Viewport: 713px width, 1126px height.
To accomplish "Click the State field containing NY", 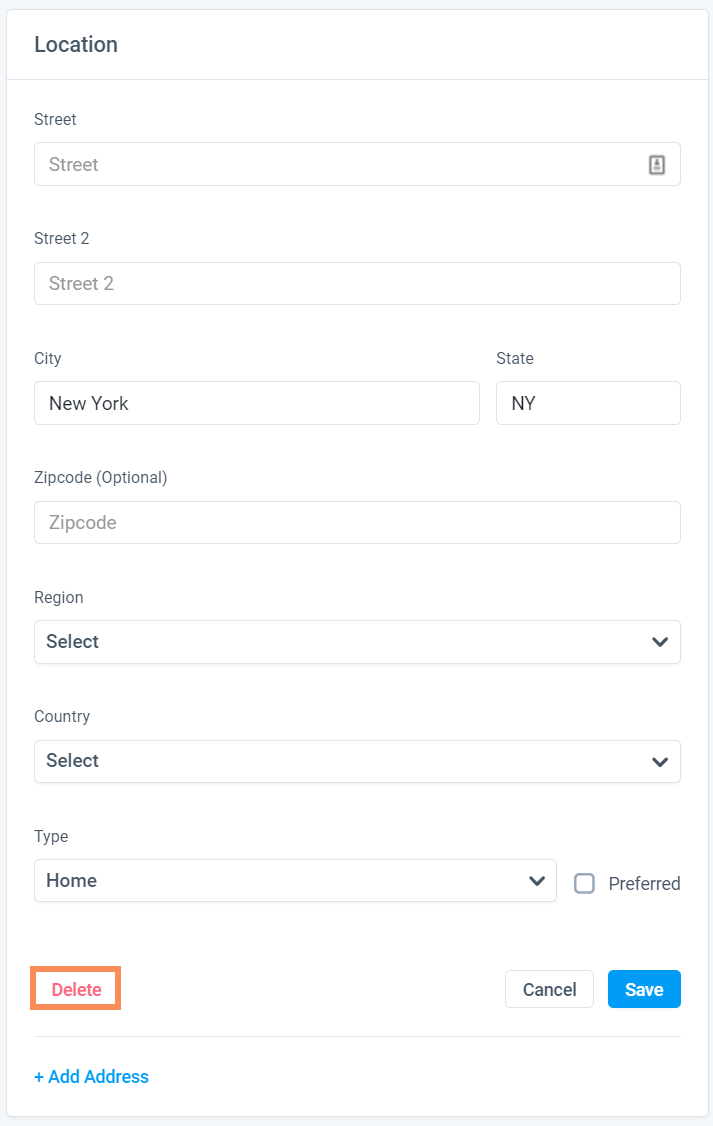I will click(588, 403).
